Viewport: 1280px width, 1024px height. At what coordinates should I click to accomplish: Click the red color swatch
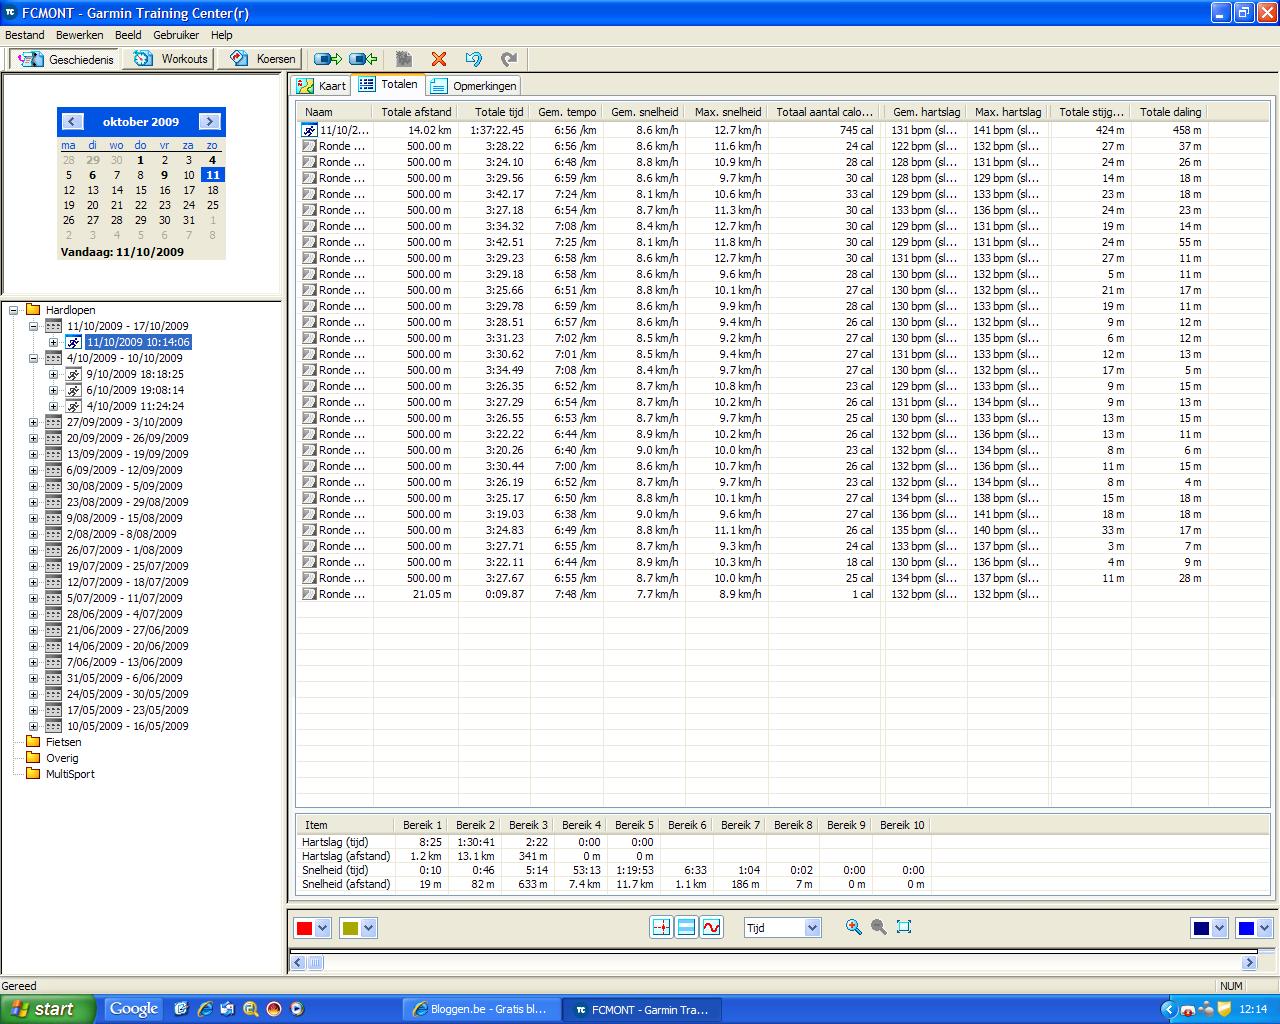pos(304,928)
